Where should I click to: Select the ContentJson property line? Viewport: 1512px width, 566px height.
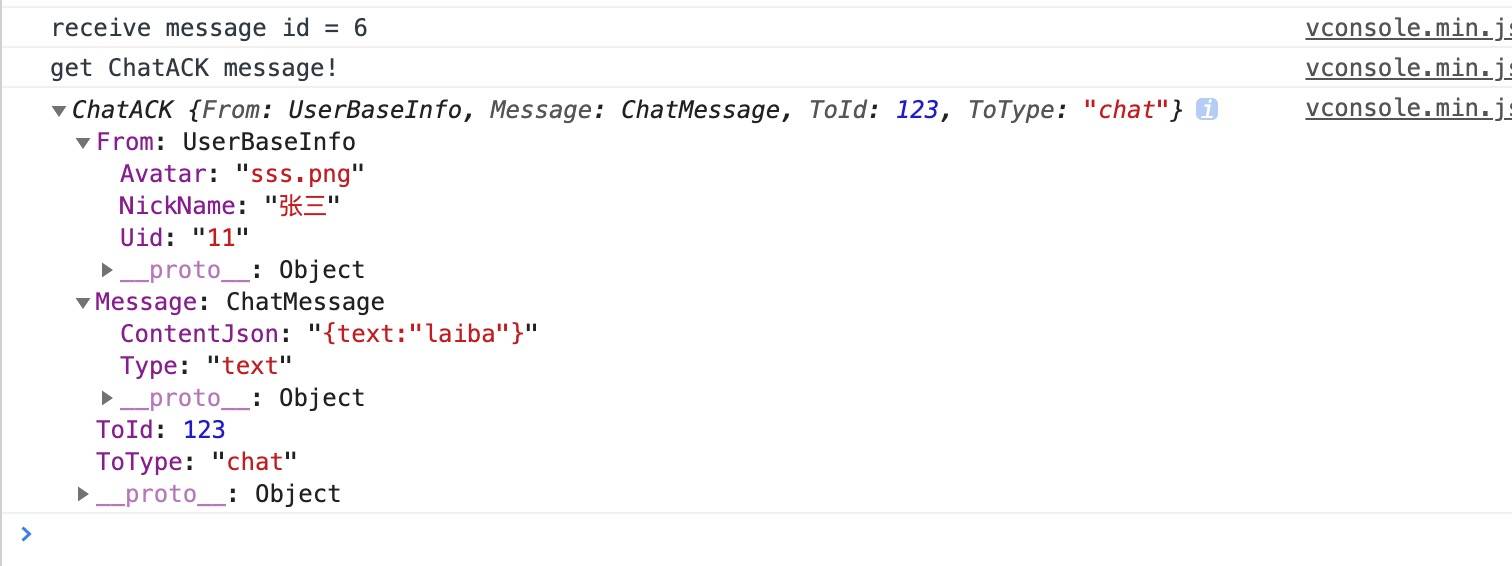pos(330,334)
